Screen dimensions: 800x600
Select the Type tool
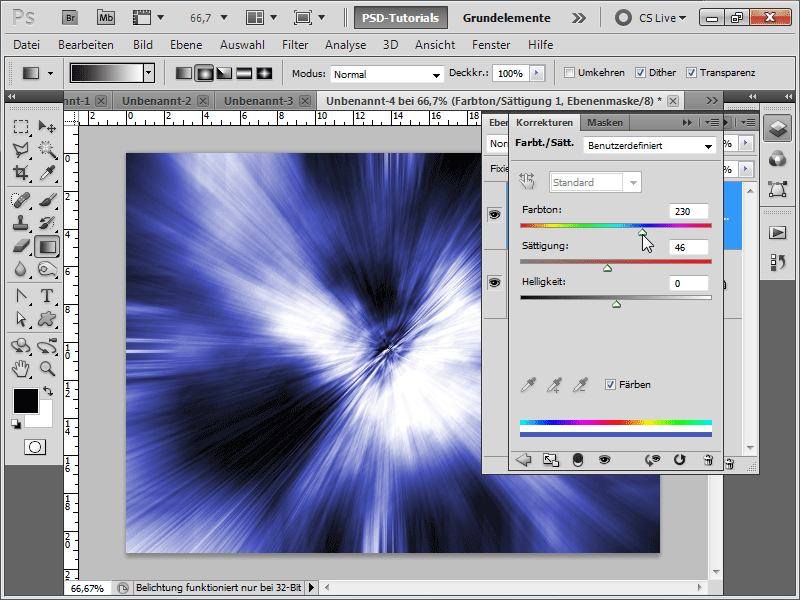(47, 296)
